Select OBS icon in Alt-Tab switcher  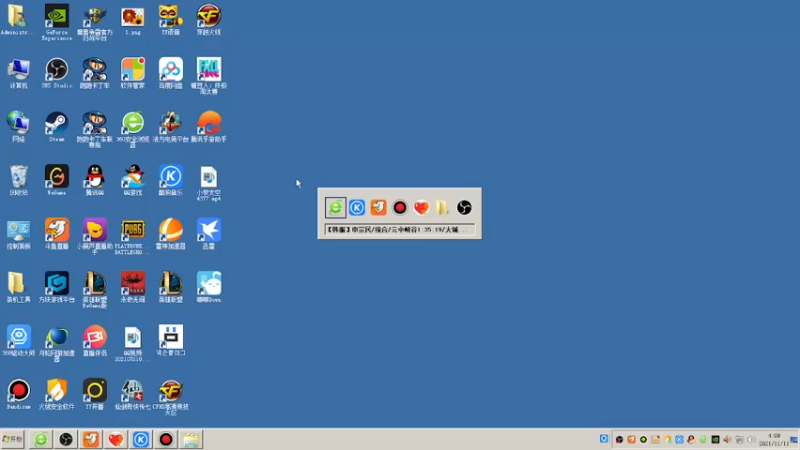pyautogui.click(x=464, y=208)
